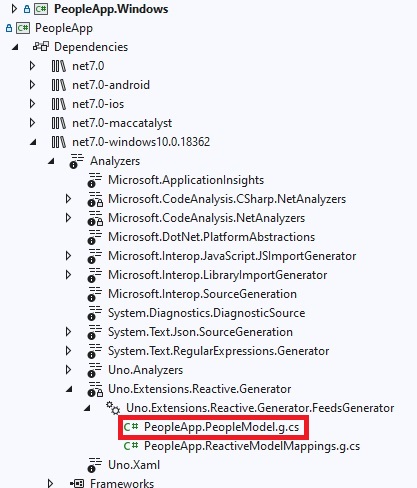Screen dimensions: 417x488
Task: Collapse the net7.0-windows10.0.18362 node
Action: click(33, 142)
